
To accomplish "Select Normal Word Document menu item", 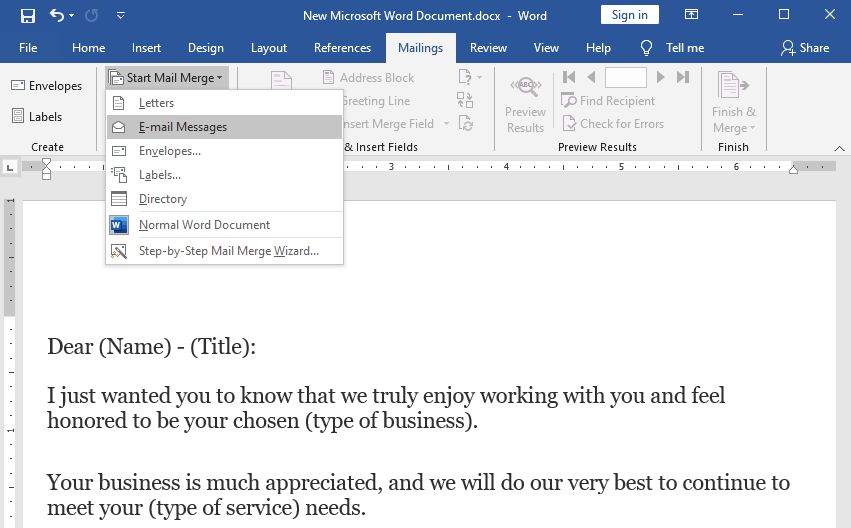I will click(x=225, y=225).
